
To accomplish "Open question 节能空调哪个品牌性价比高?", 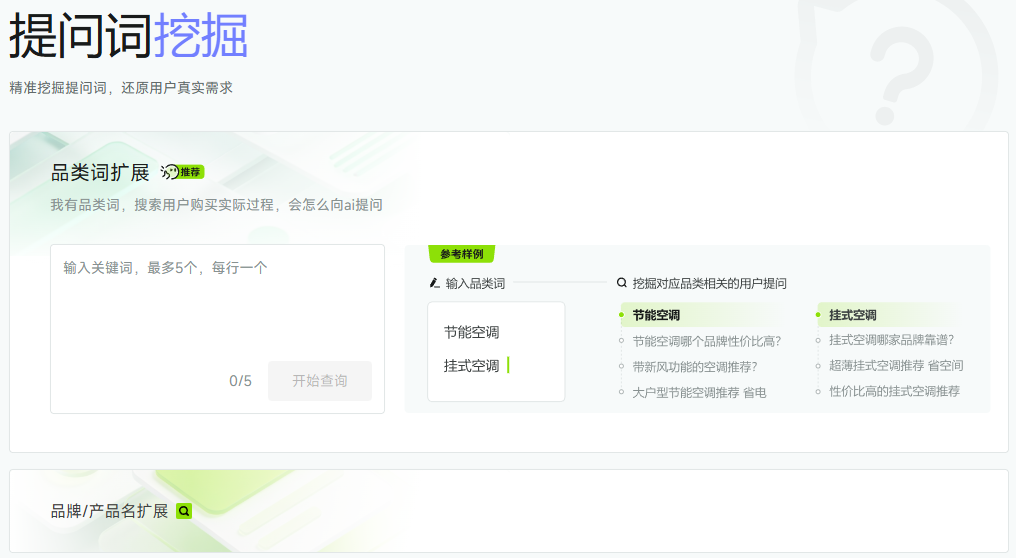I will 706,341.
